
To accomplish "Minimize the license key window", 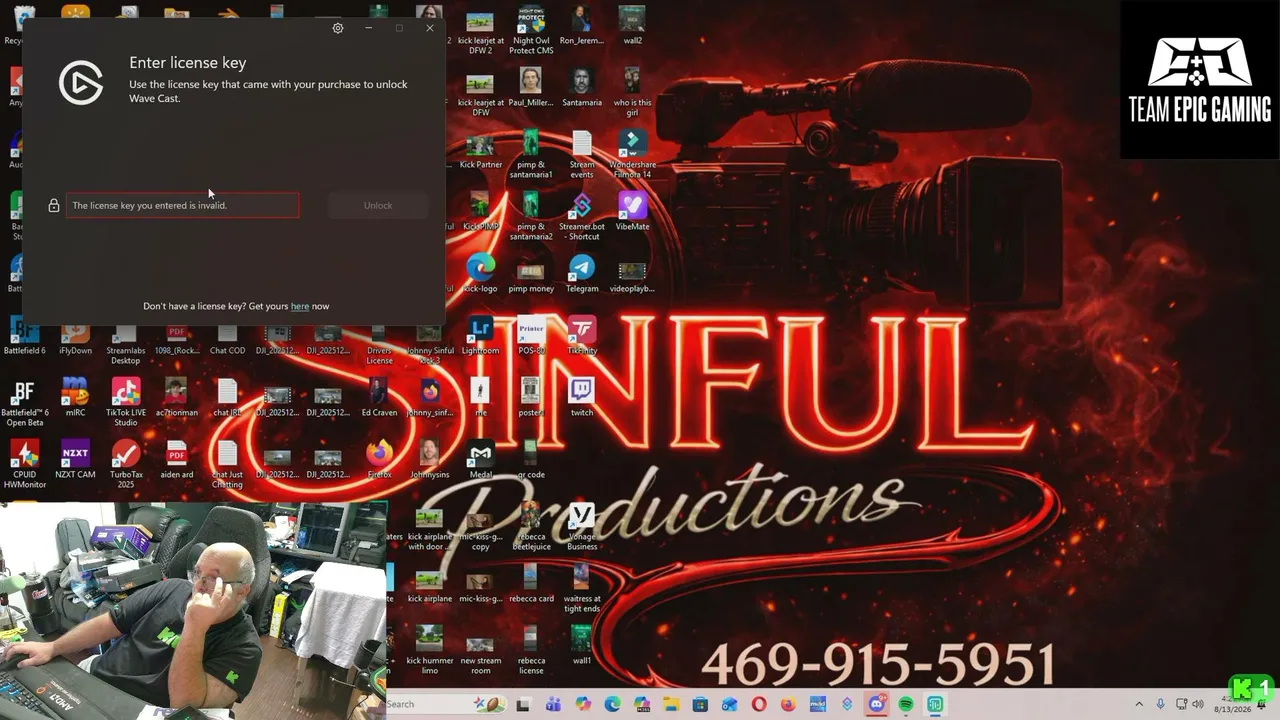I will click(x=368, y=28).
